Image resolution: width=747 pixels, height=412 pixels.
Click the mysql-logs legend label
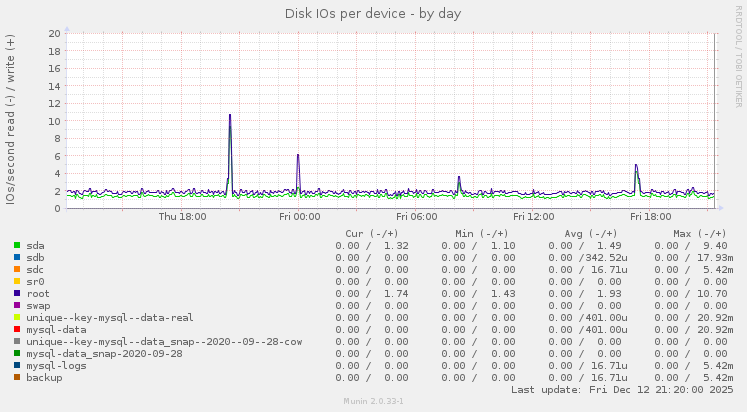tap(57, 365)
